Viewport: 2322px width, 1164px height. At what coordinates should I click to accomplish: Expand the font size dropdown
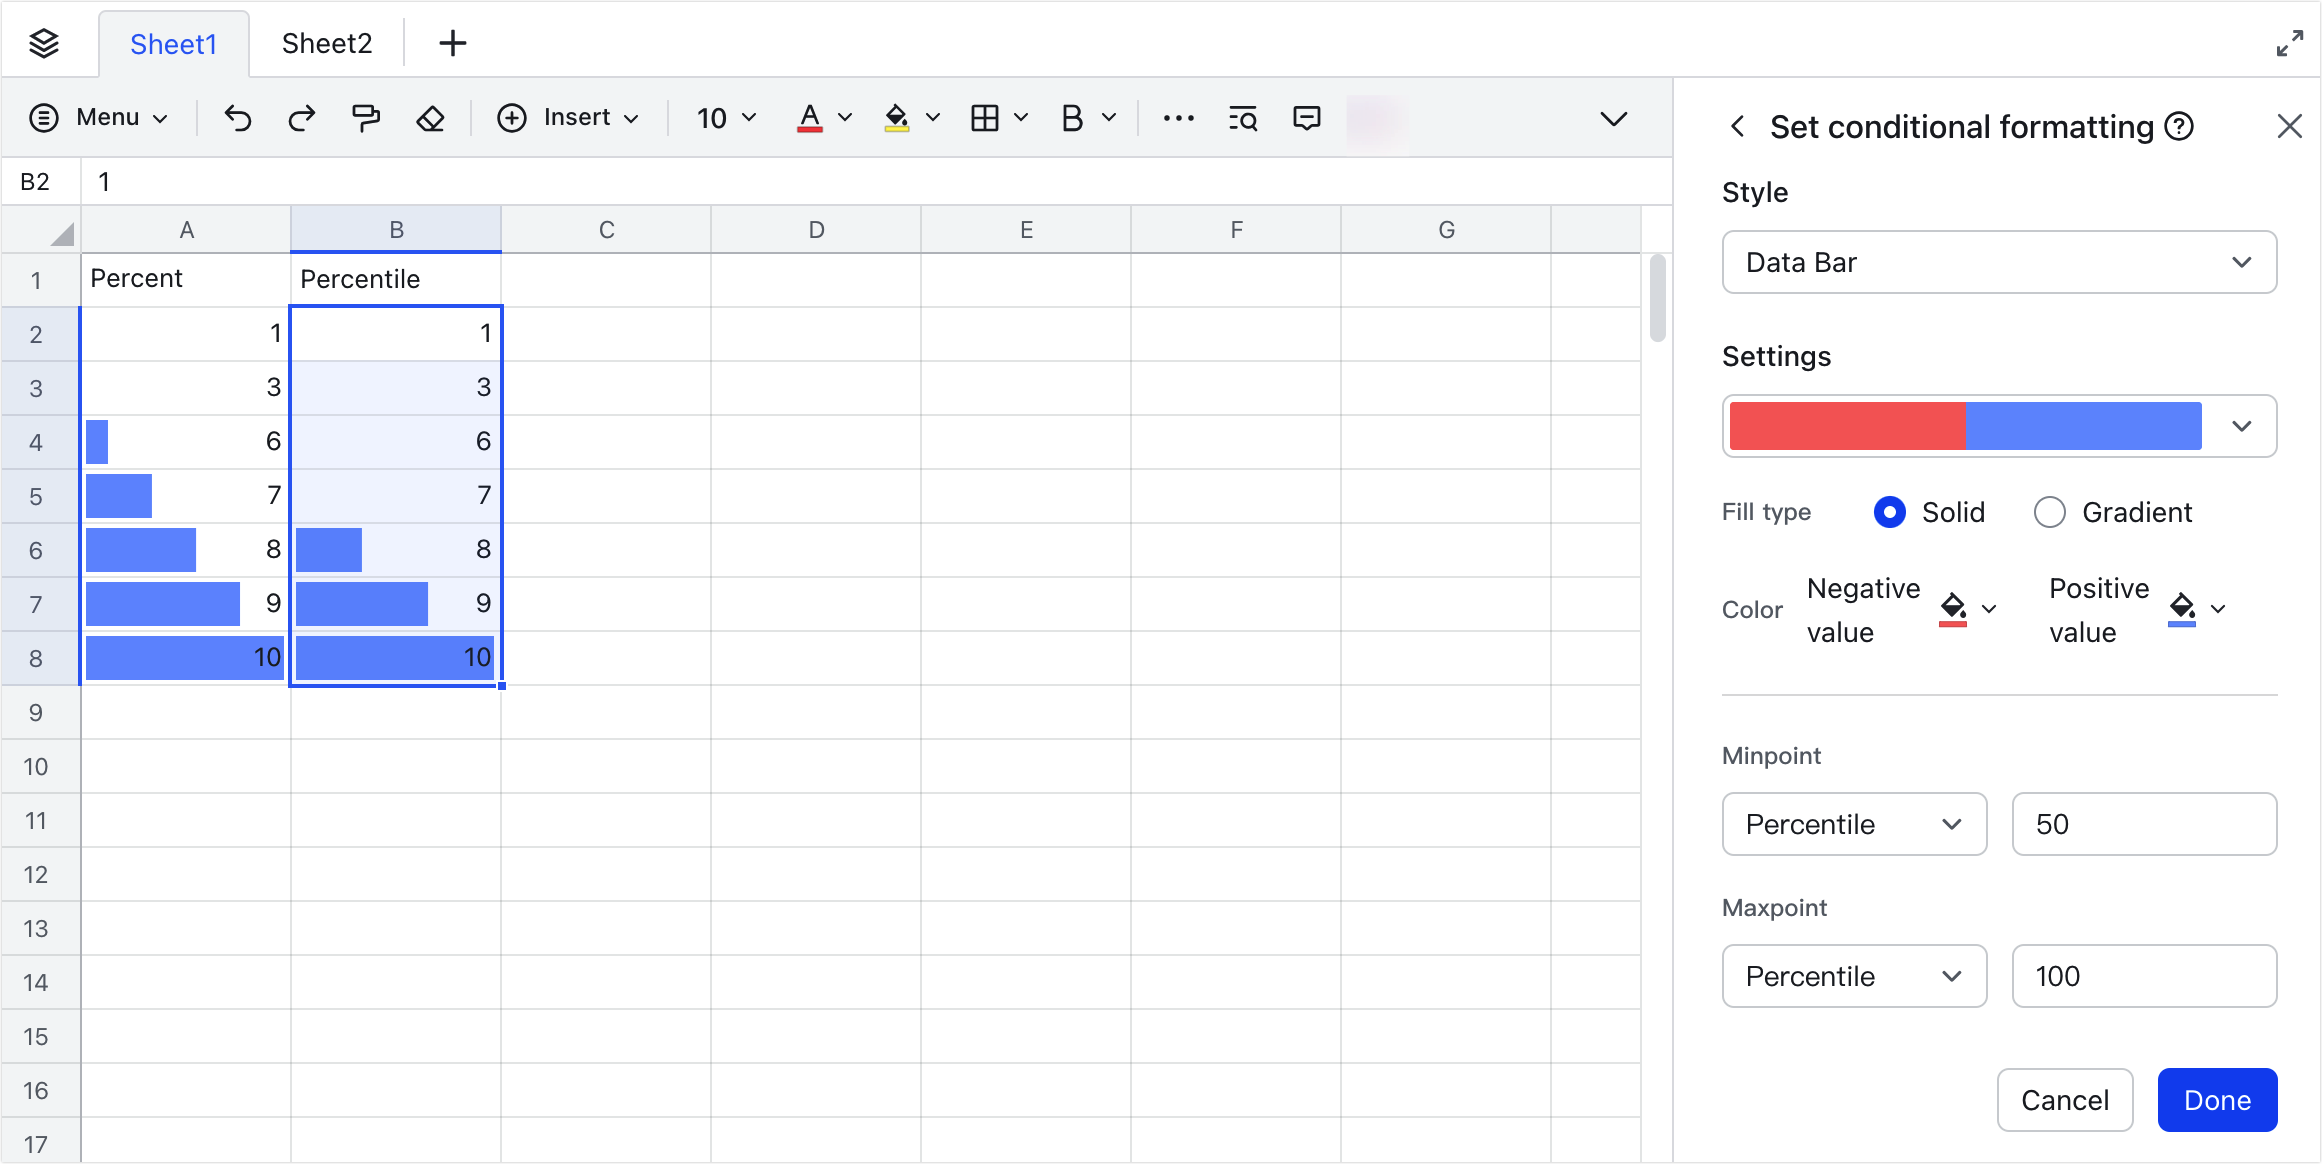pos(724,118)
